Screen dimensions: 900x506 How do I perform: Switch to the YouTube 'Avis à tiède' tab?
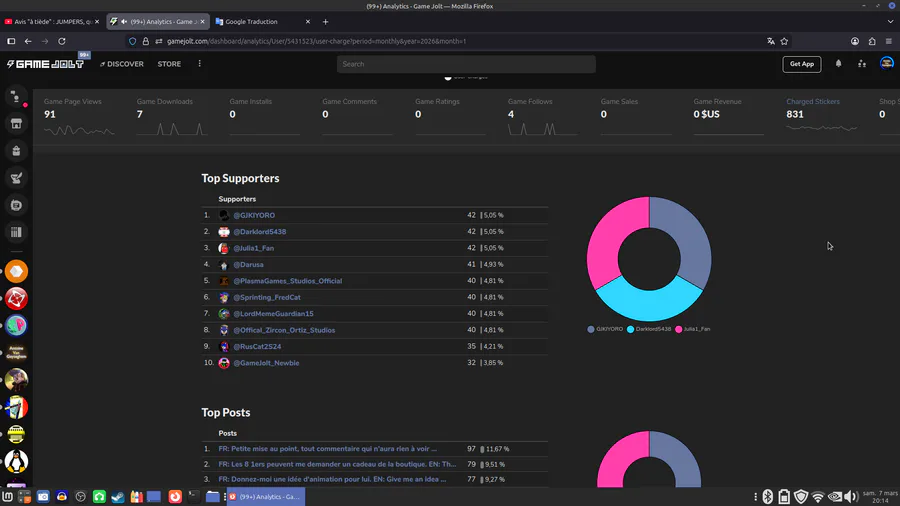[x=52, y=22]
